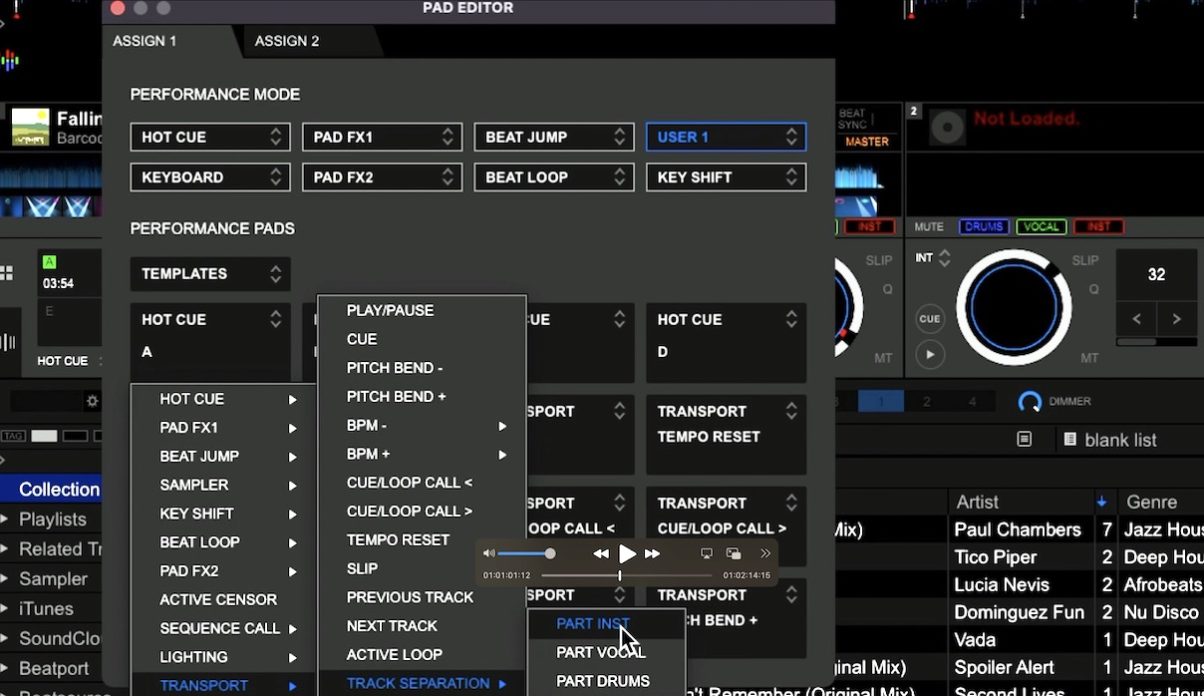Enable MUTE on the right deck

930,227
